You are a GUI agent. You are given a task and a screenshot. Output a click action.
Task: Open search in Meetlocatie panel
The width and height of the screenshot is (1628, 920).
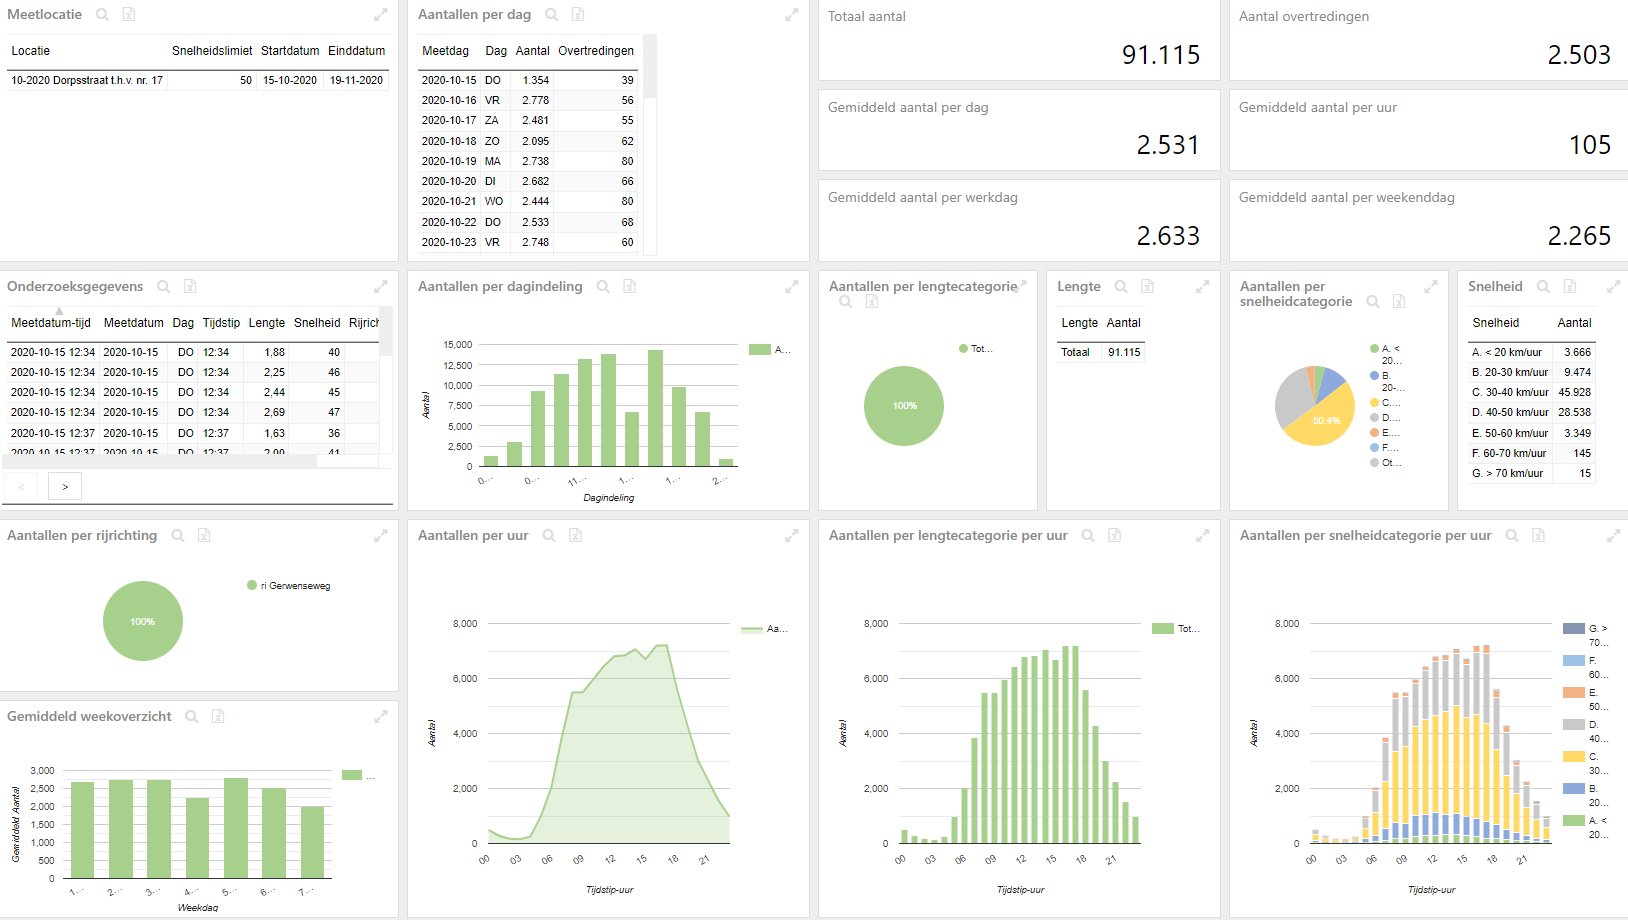102,15
